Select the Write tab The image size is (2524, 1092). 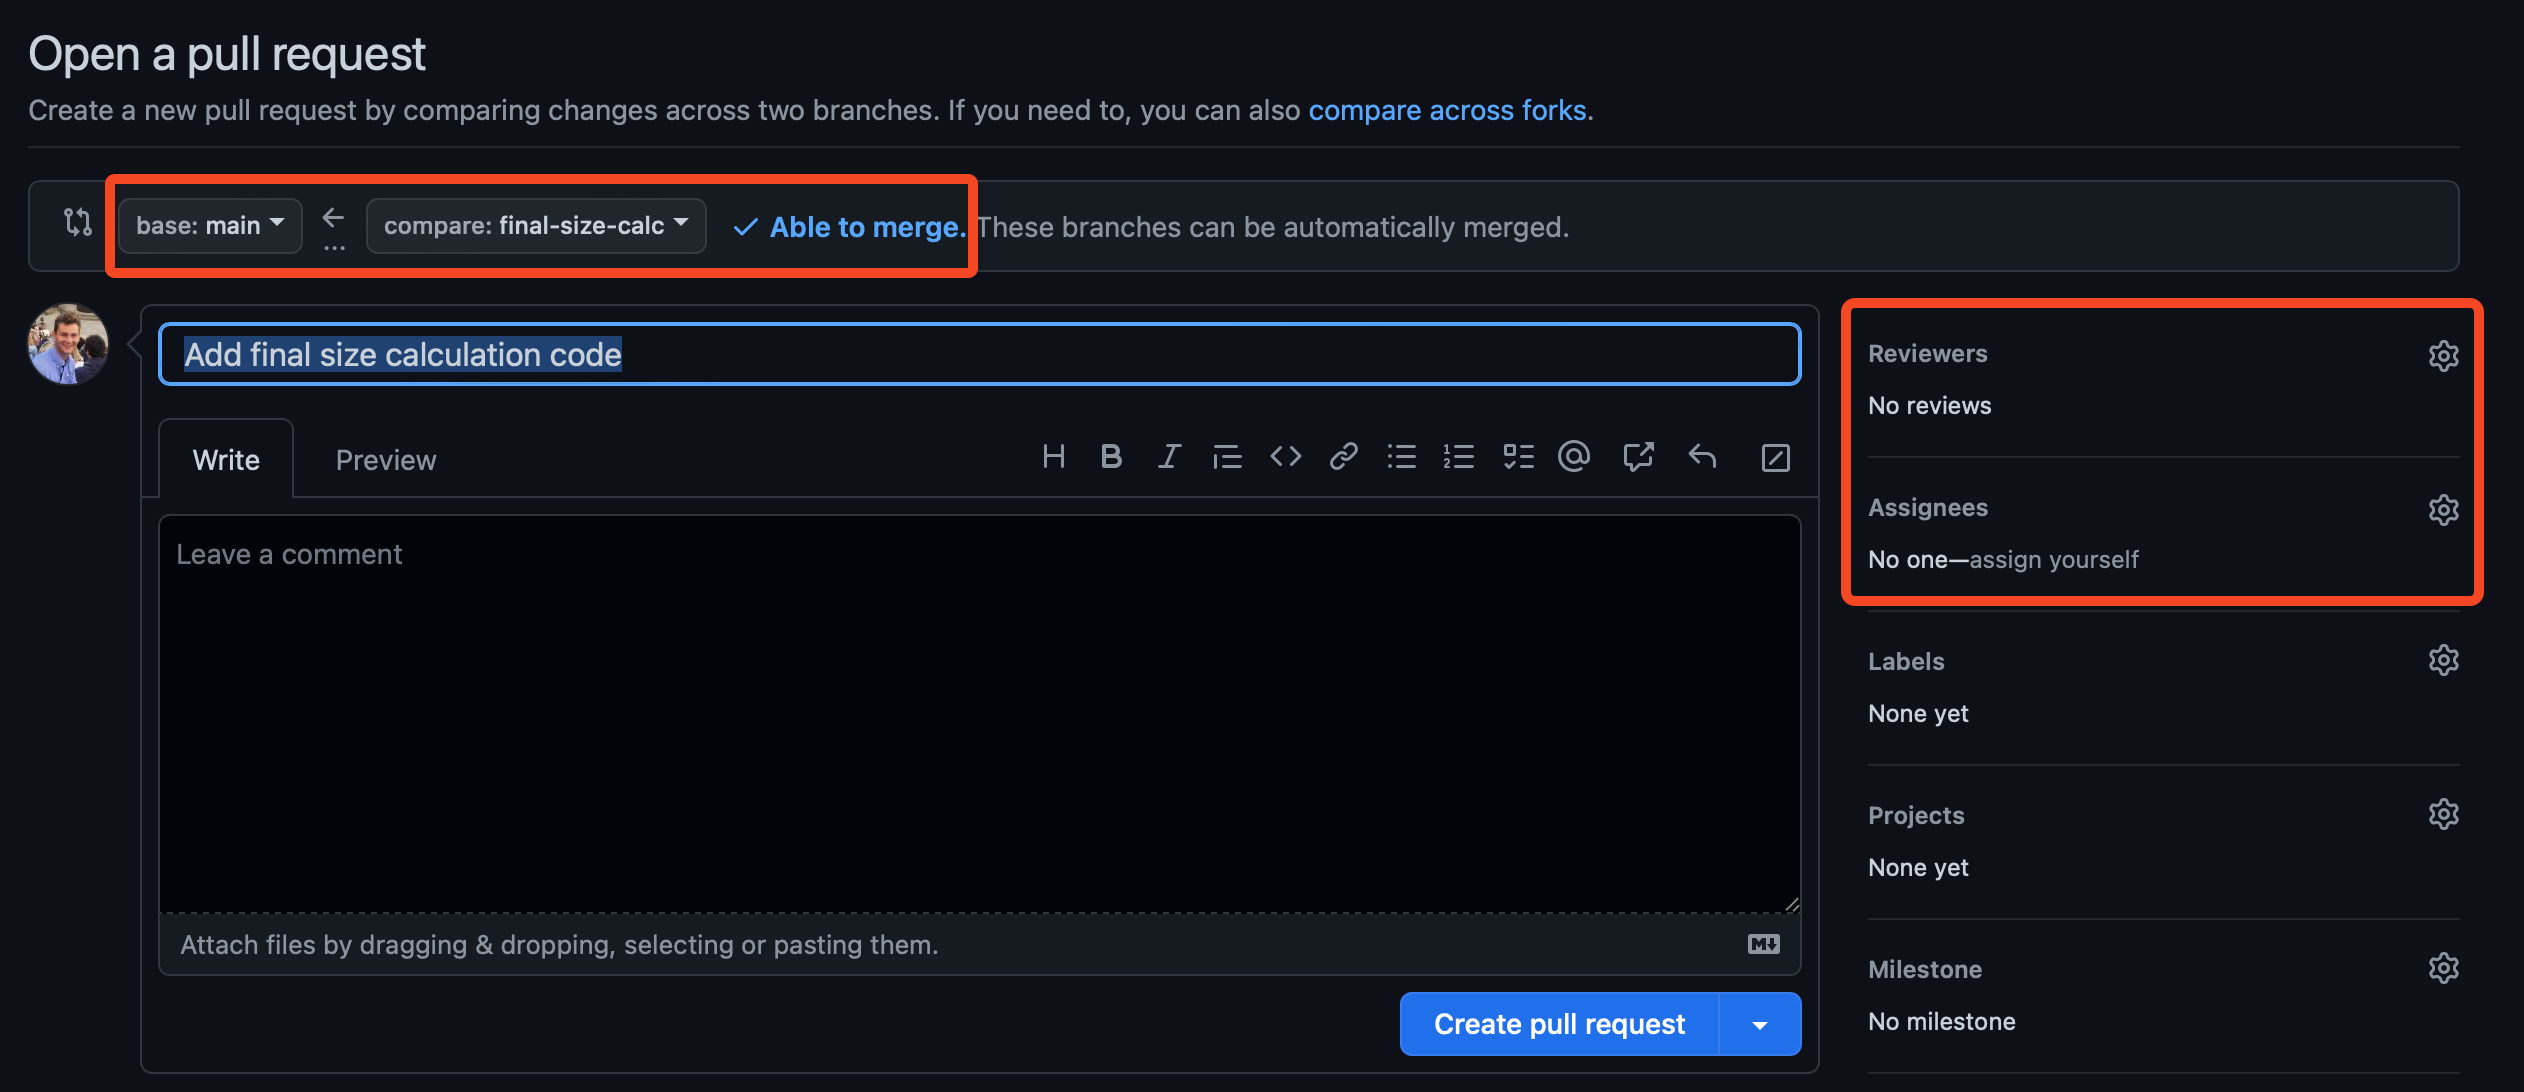pos(226,460)
